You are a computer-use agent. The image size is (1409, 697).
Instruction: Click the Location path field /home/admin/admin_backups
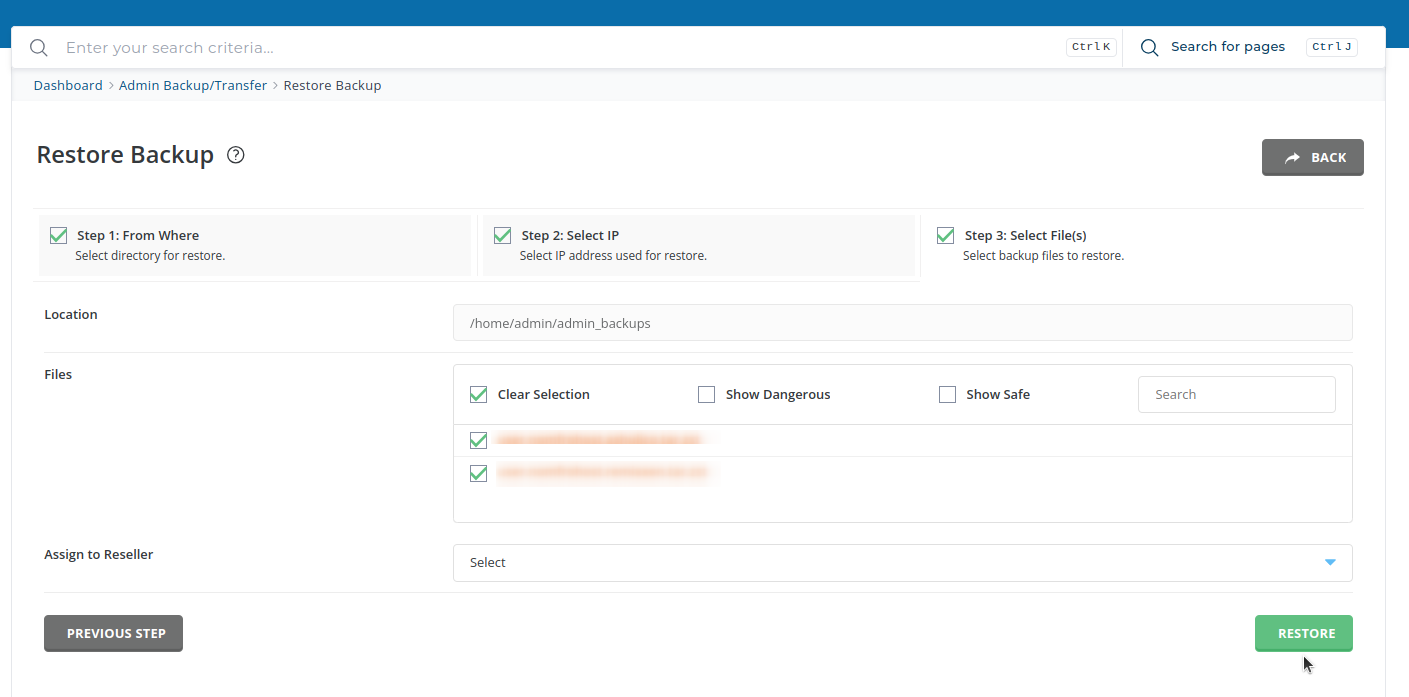[903, 323]
